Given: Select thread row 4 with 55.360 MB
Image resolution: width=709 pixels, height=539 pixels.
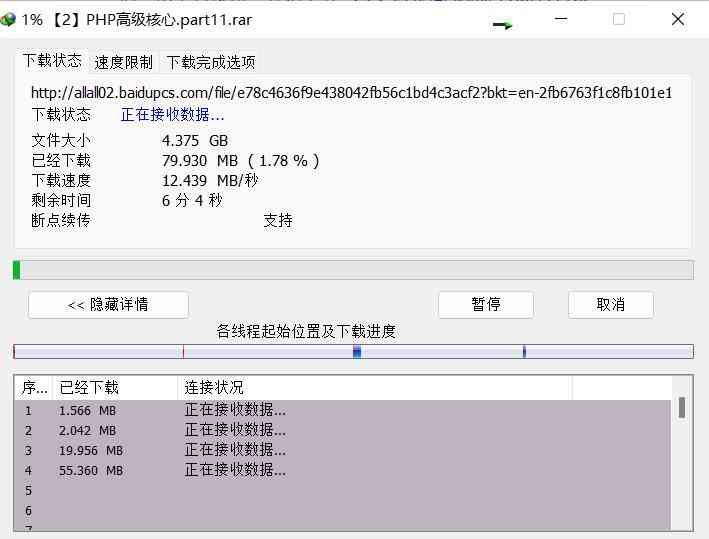Looking at the screenshot, I should click(200, 470).
